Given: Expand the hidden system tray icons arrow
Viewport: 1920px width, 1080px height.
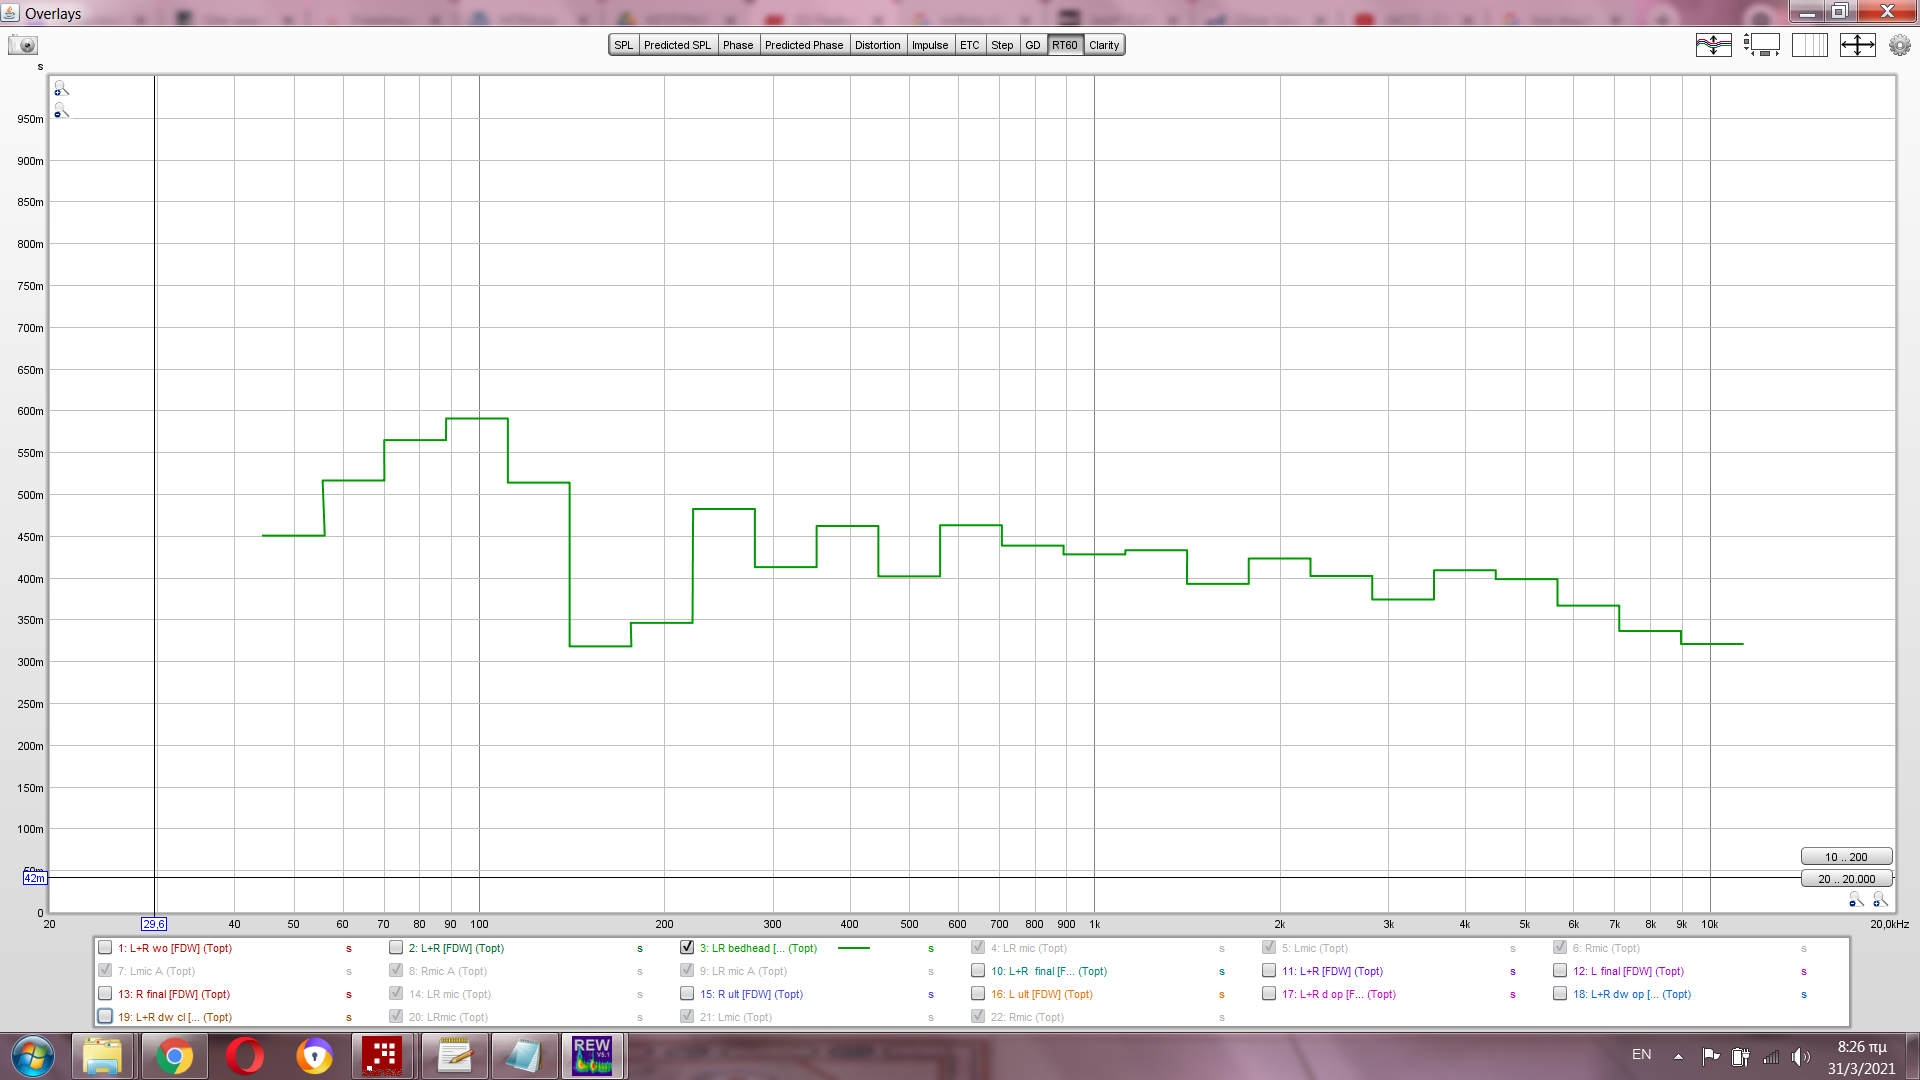Looking at the screenshot, I should (1678, 1056).
